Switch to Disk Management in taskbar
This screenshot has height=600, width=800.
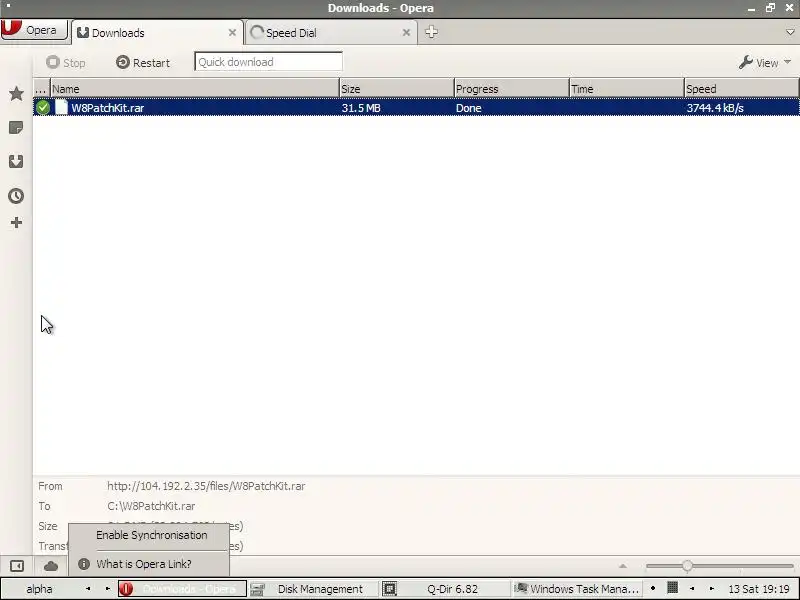[314, 589]
